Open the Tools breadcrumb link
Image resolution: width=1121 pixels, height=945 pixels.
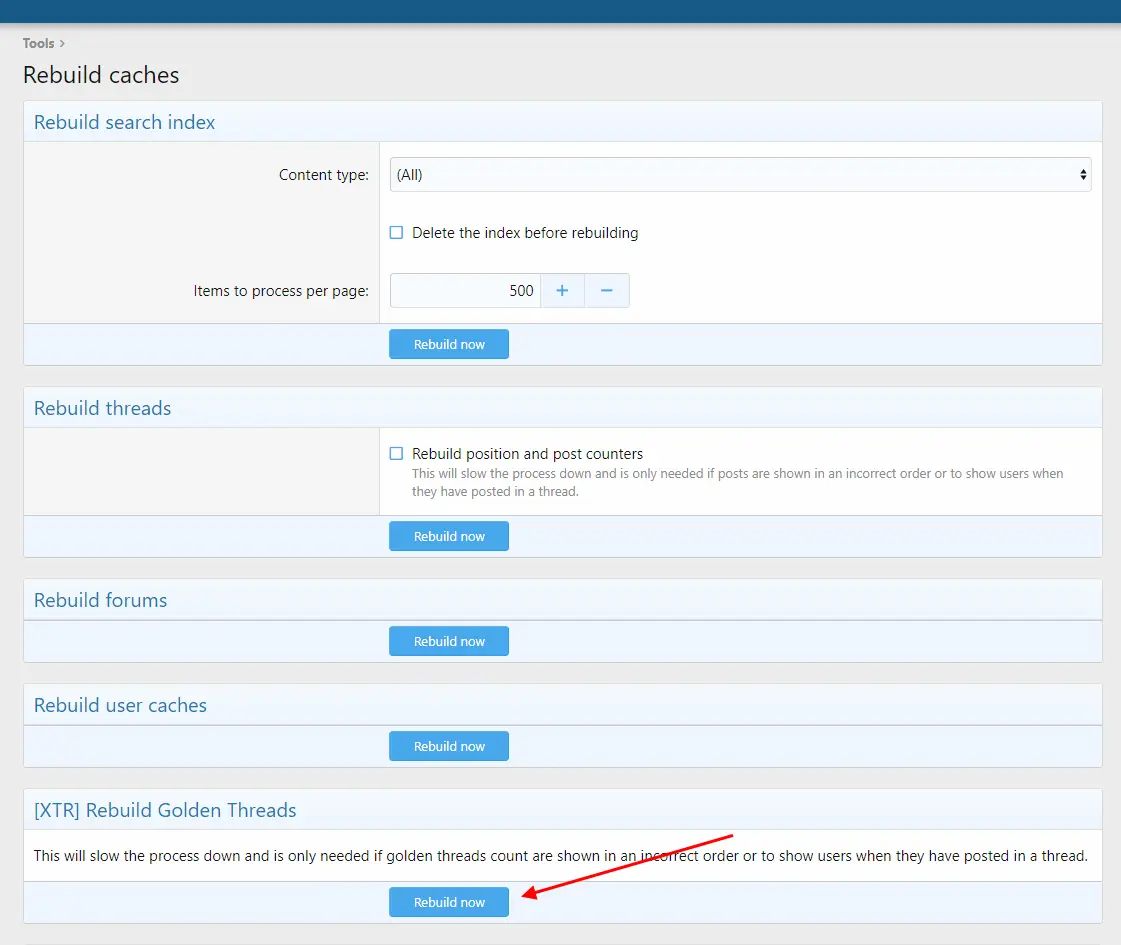point(38,44)
